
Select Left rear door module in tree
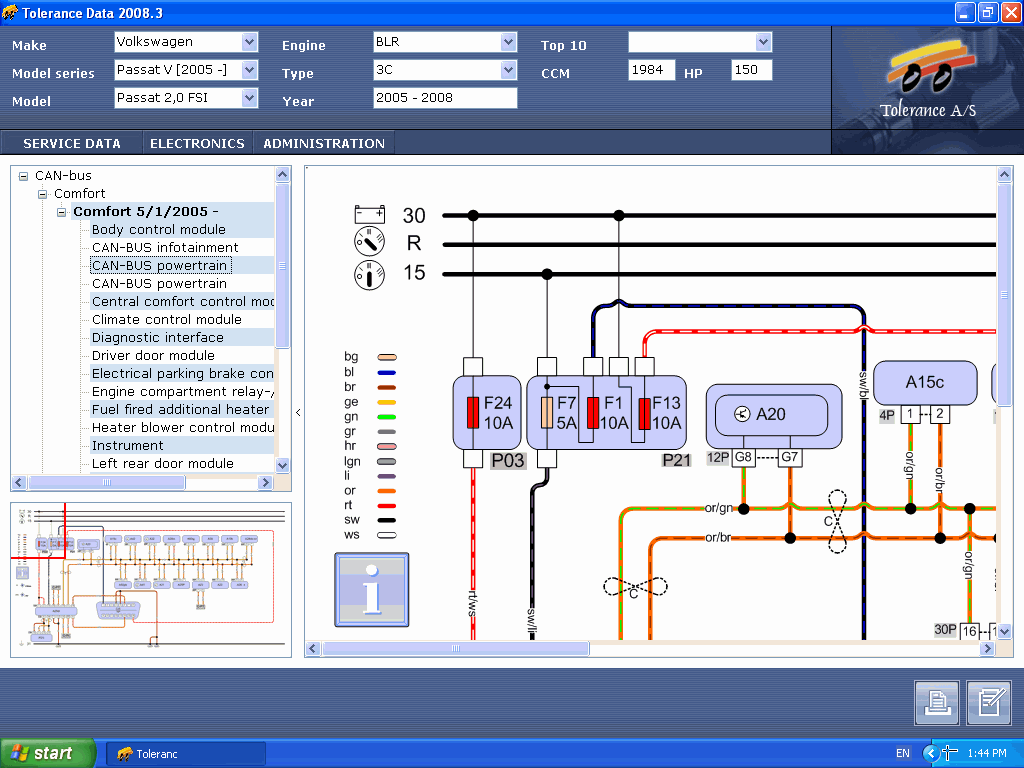click(x=163, y=464)
